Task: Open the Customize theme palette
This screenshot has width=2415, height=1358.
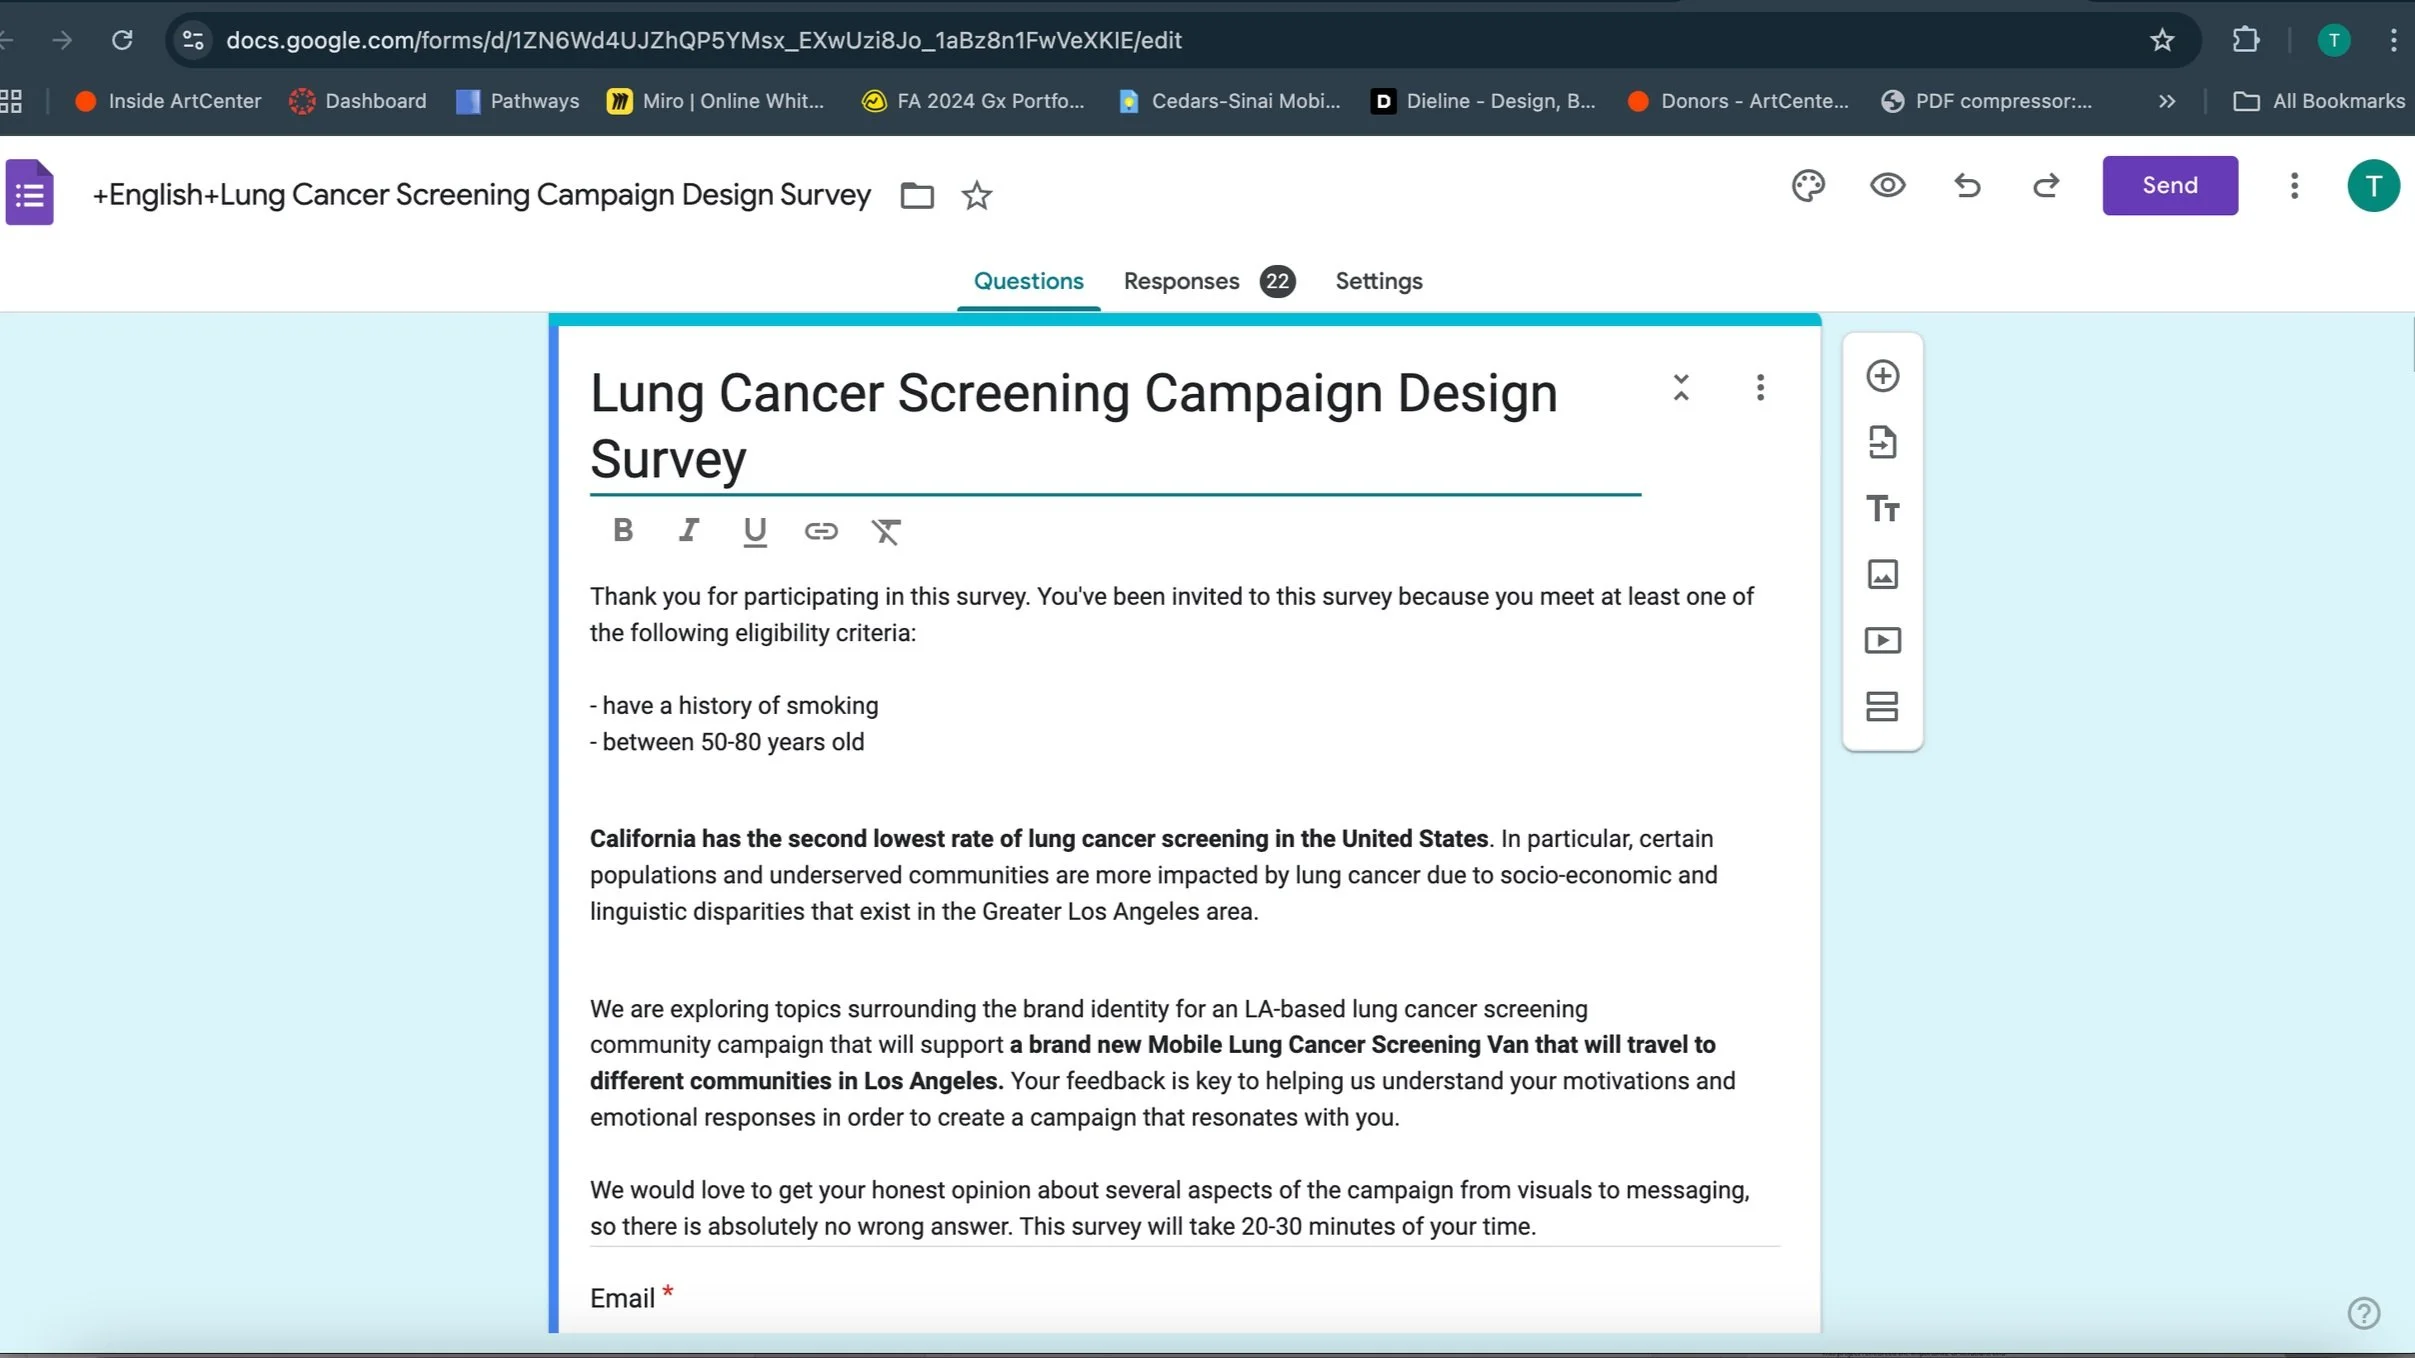Action: click(1808, 186)
